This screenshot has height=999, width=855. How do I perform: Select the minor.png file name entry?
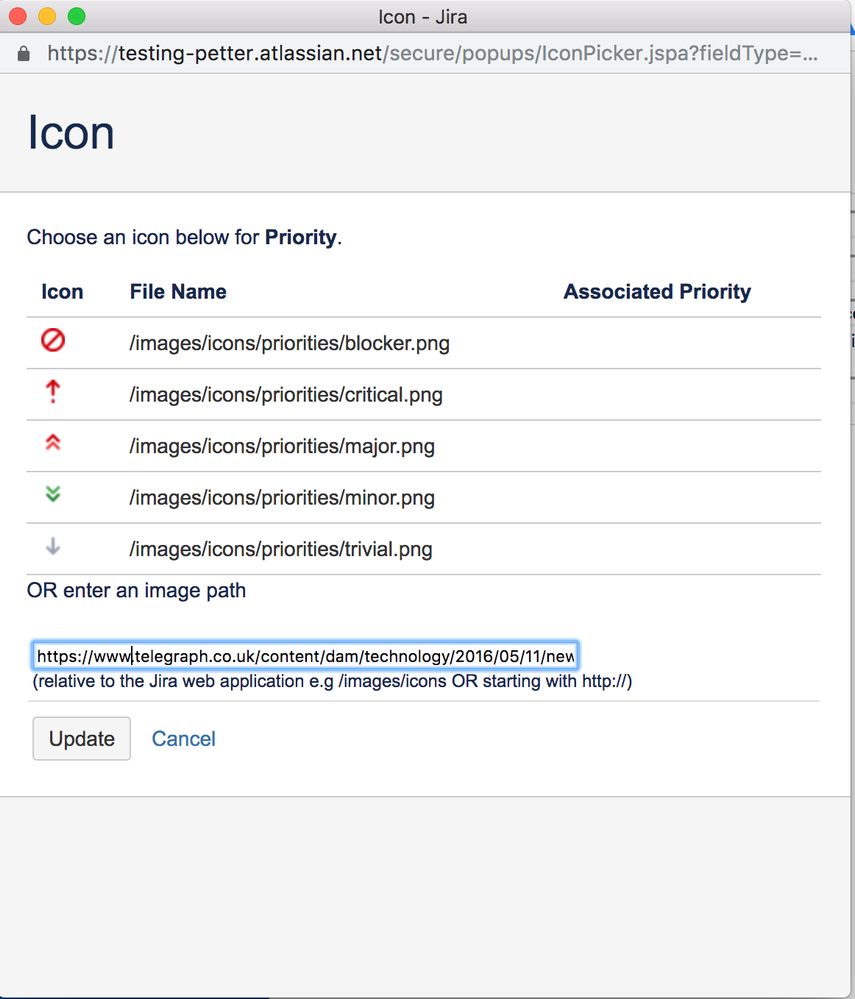tap(282, 498)
